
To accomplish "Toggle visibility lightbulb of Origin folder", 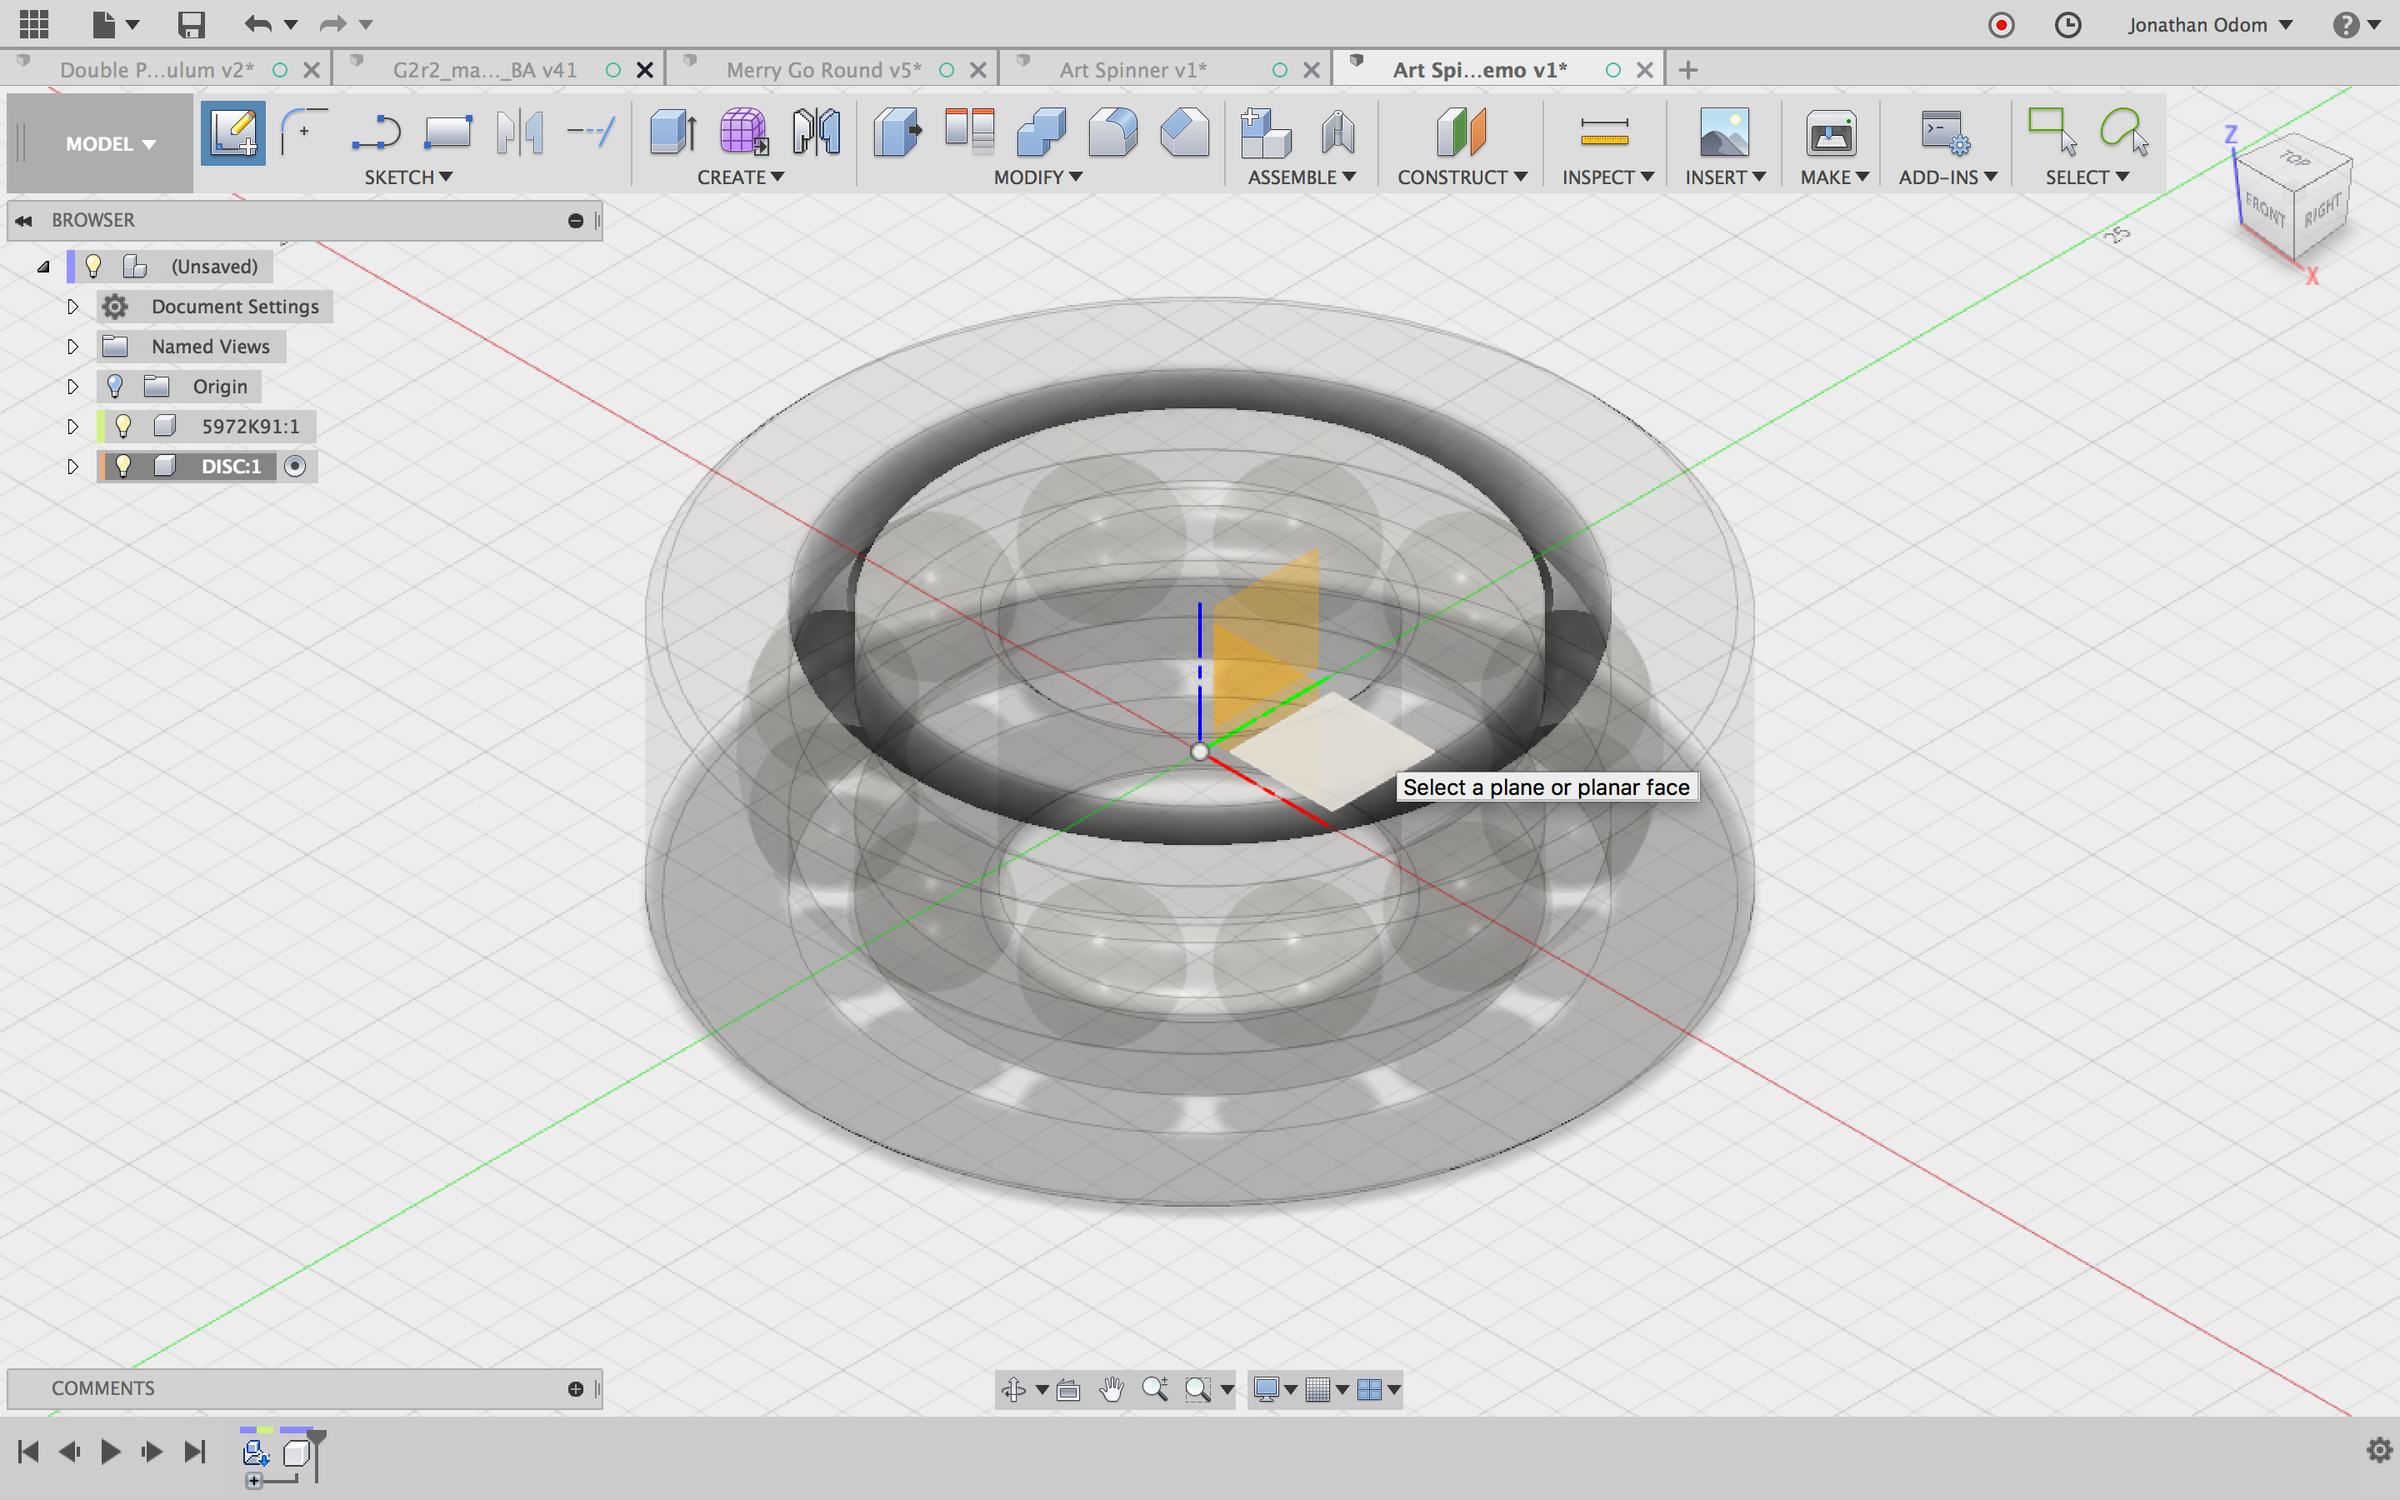I will pos(115,386).
